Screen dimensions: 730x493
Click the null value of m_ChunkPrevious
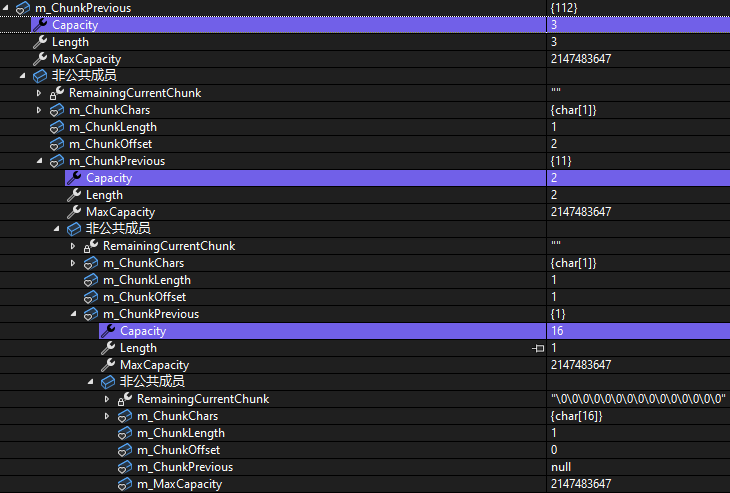pos(561,467)
